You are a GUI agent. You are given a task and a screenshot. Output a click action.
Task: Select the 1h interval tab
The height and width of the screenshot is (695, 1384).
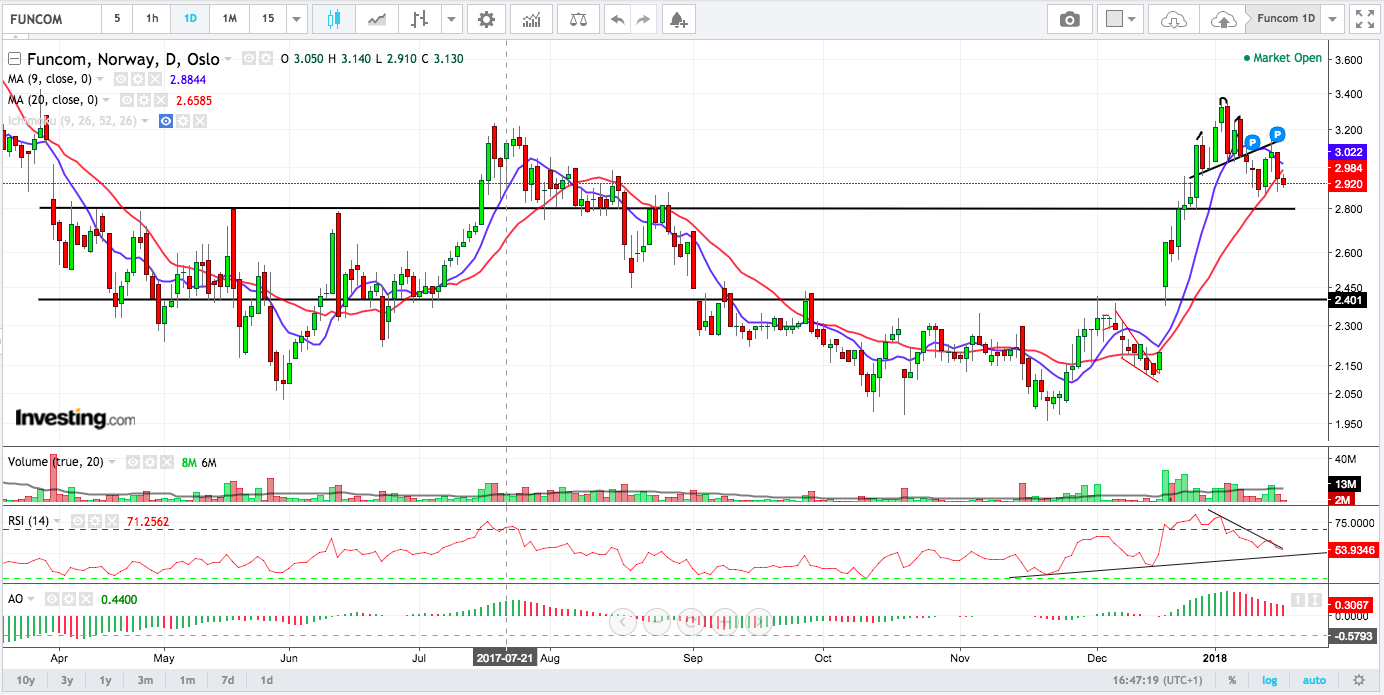(x=151, y=19)
